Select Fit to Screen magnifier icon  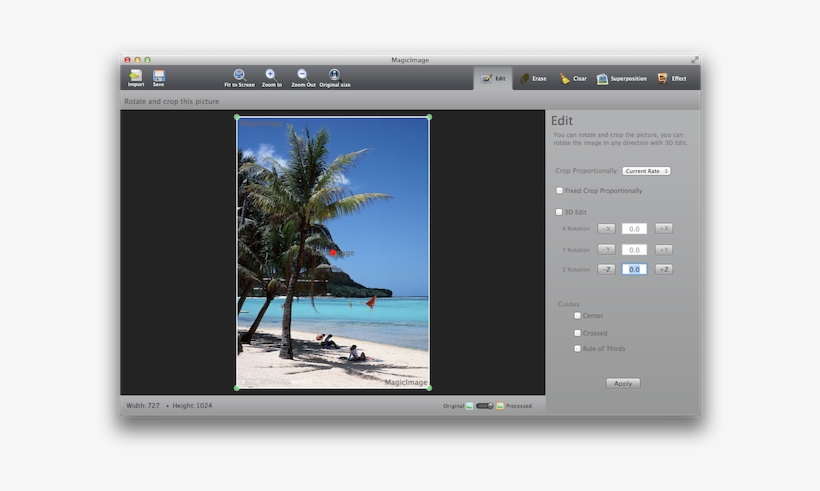239,75
